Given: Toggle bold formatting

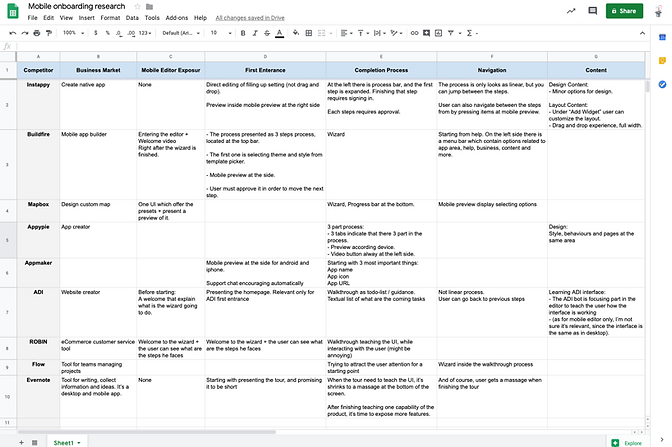Looking at the screenshot, I should tap(243, 33).
